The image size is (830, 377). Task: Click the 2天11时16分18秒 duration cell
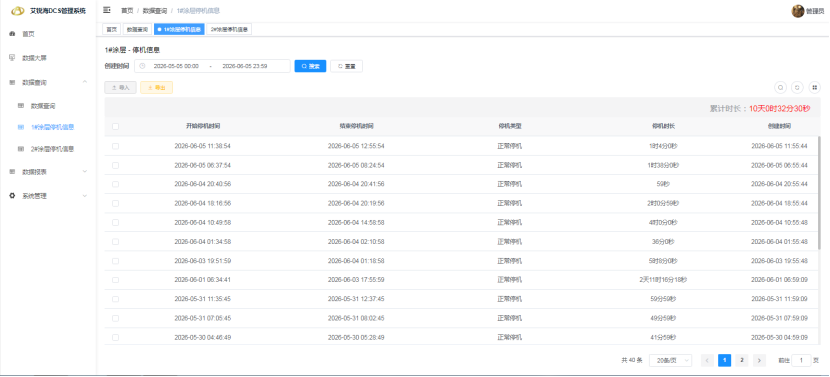tap(663, 280)
